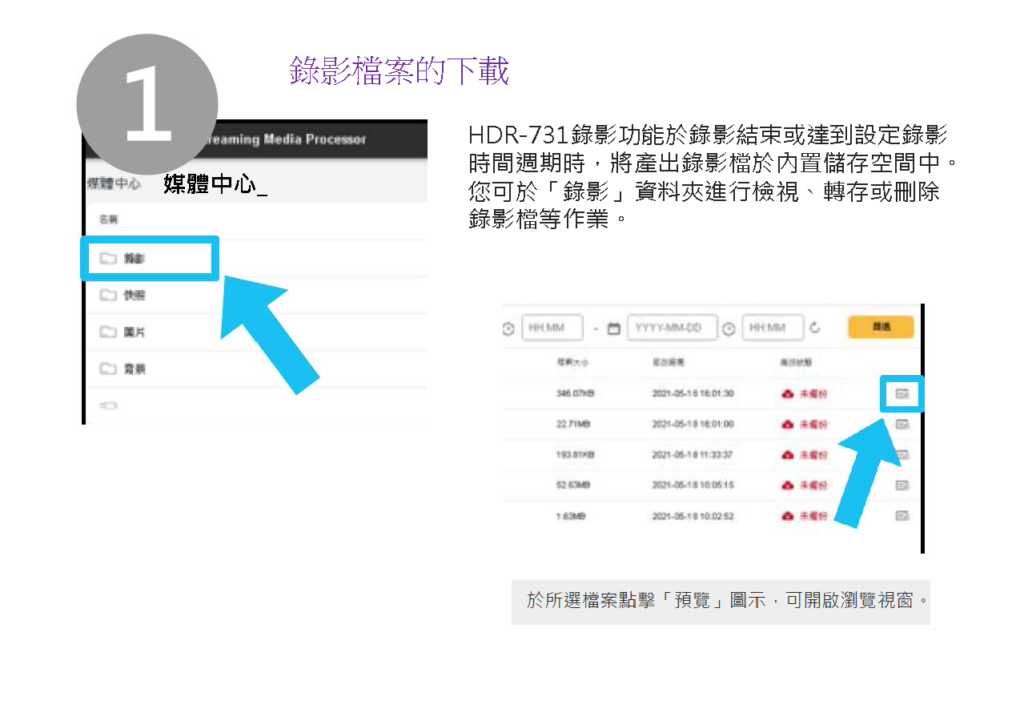
Task: Open the 快照 snapshot folder
Action: pyautogui.click(x=134, y=295)
